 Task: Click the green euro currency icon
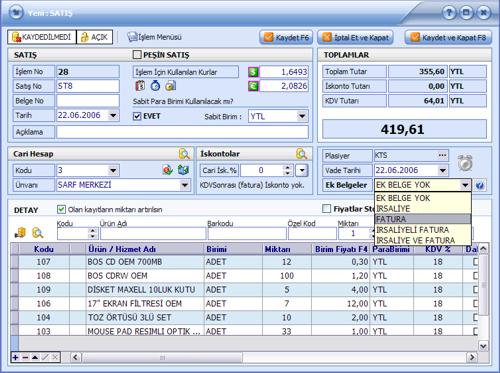click(x=253, y=86)
